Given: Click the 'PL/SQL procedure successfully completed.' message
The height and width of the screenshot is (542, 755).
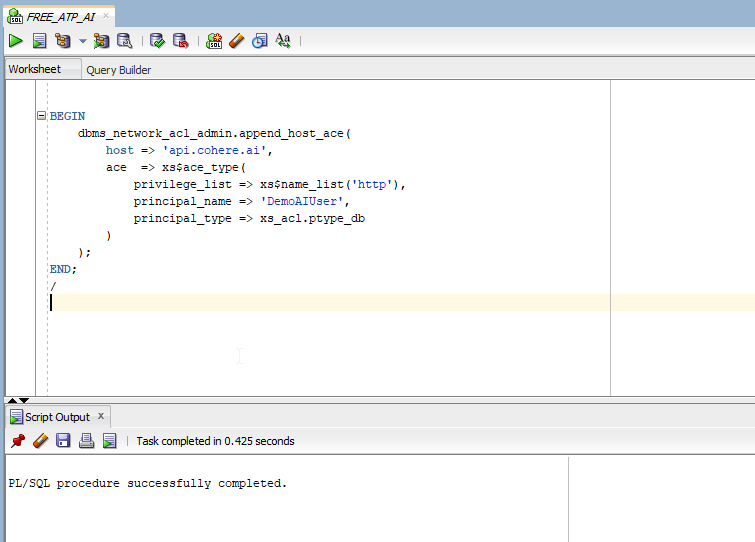Looking at the screenshot, I should [x=147, y=483].
